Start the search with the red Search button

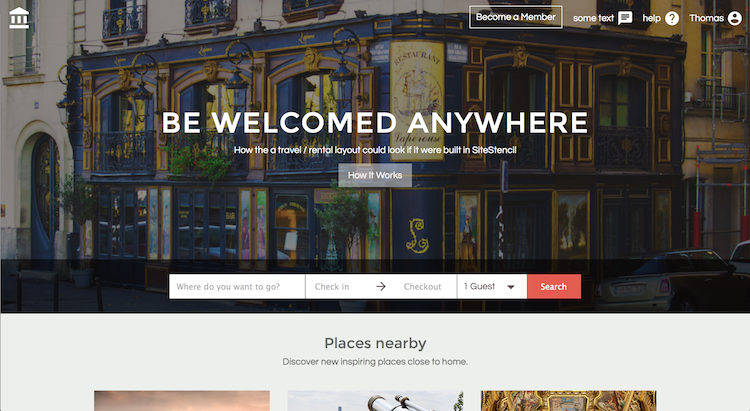pos(554,287)
